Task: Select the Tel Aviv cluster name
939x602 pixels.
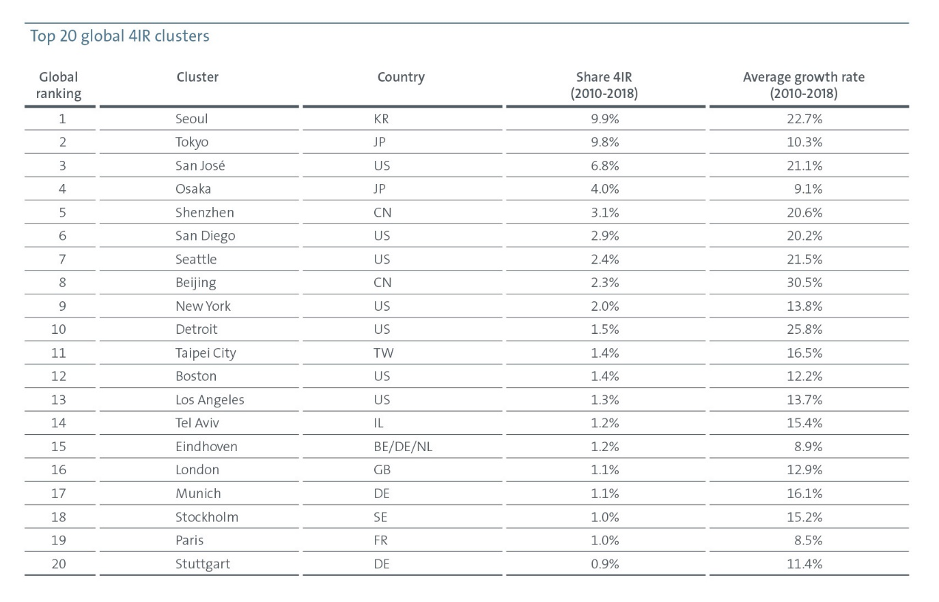Action: [197, 423]
